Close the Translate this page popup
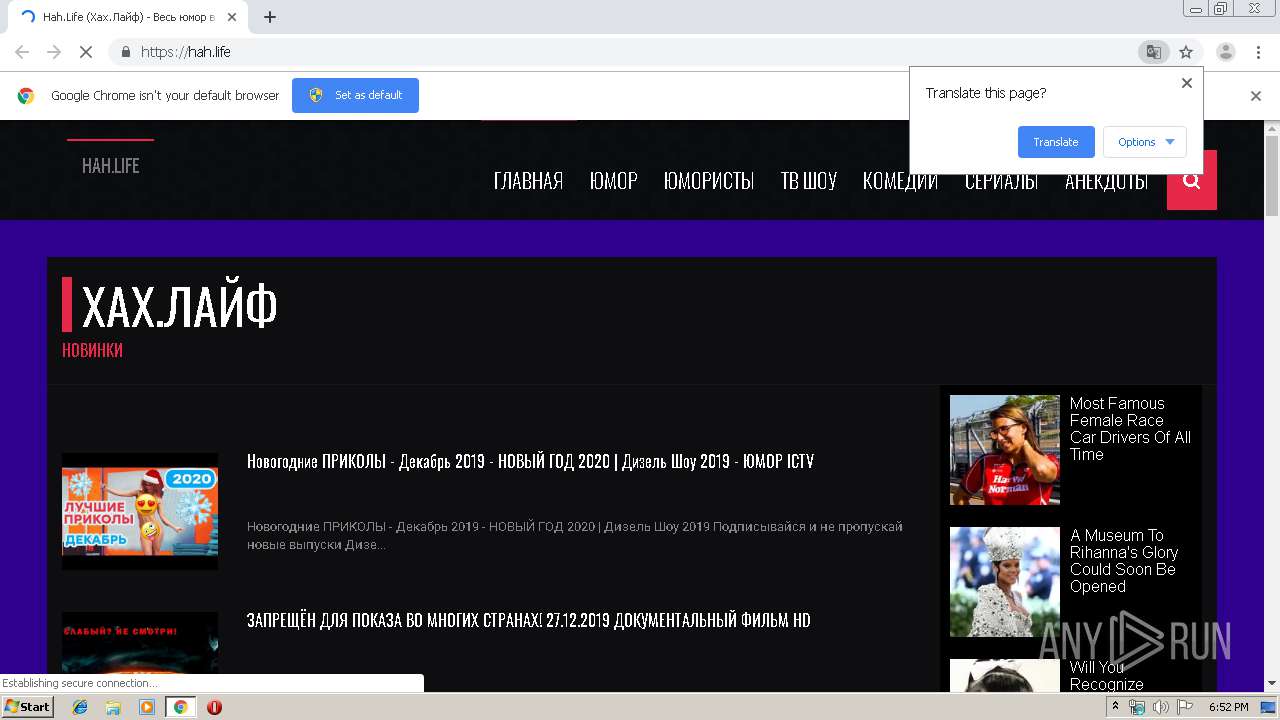Screen dimensions: 1280x720 (1187, 83)
